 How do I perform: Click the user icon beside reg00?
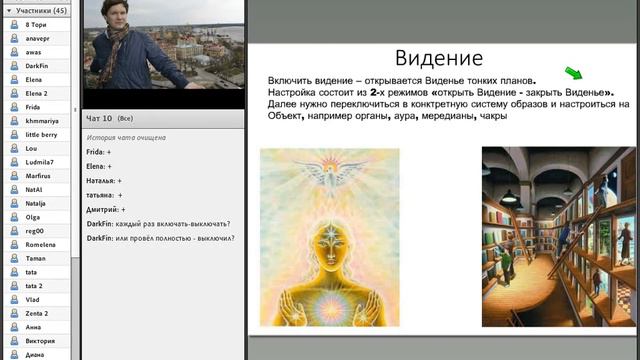point(14,231)
